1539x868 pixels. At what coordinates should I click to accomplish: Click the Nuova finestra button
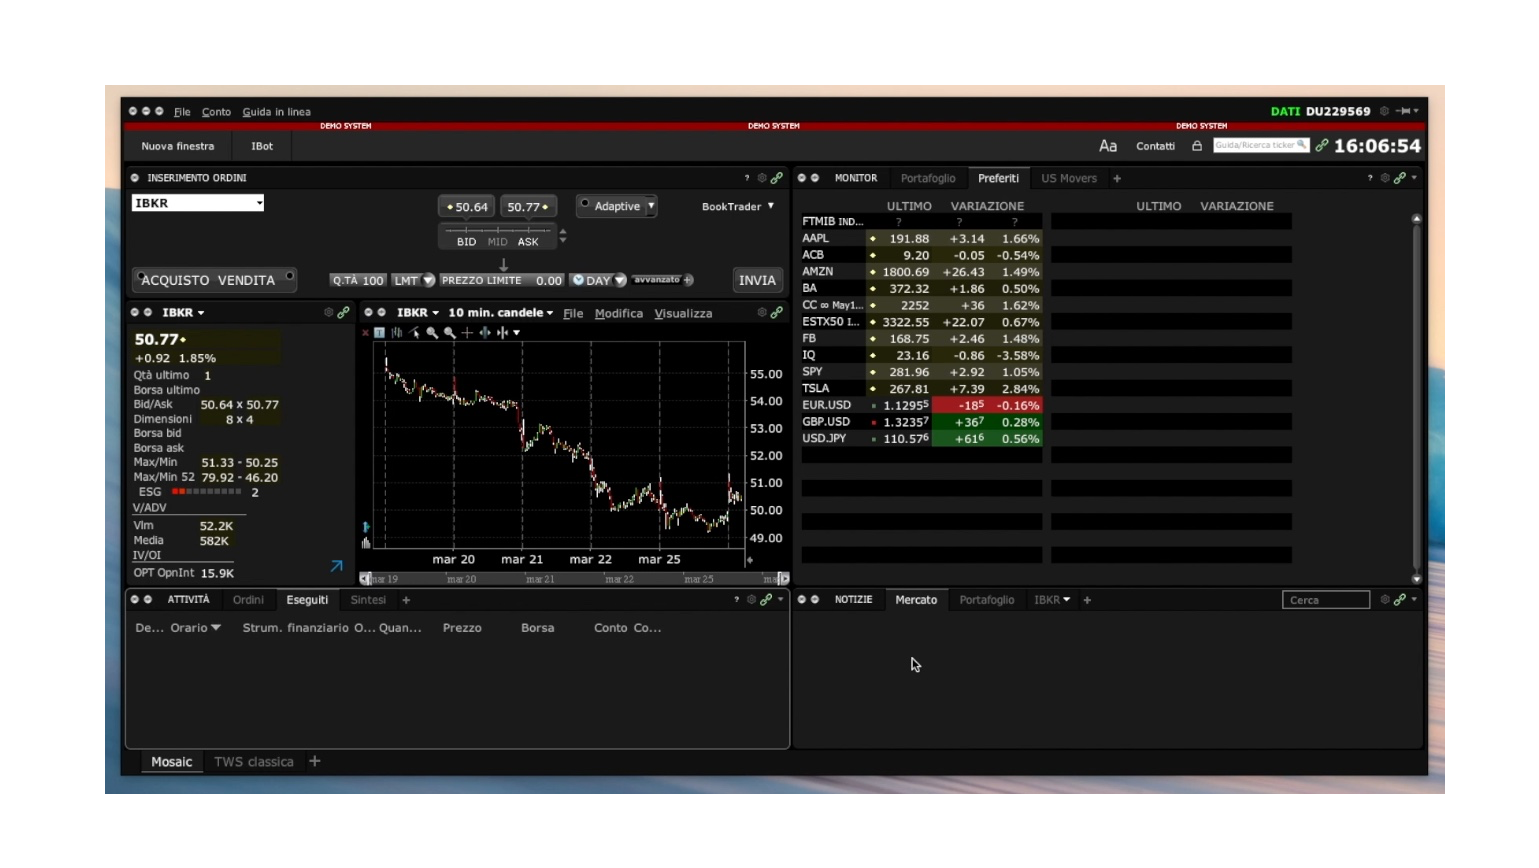pyautogui.click(x=178, y=146)
